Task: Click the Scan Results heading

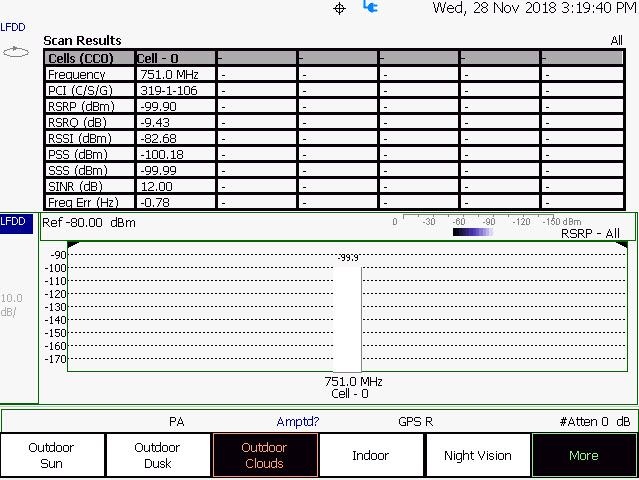Action: pyautogui.click(x=82, y=40)
